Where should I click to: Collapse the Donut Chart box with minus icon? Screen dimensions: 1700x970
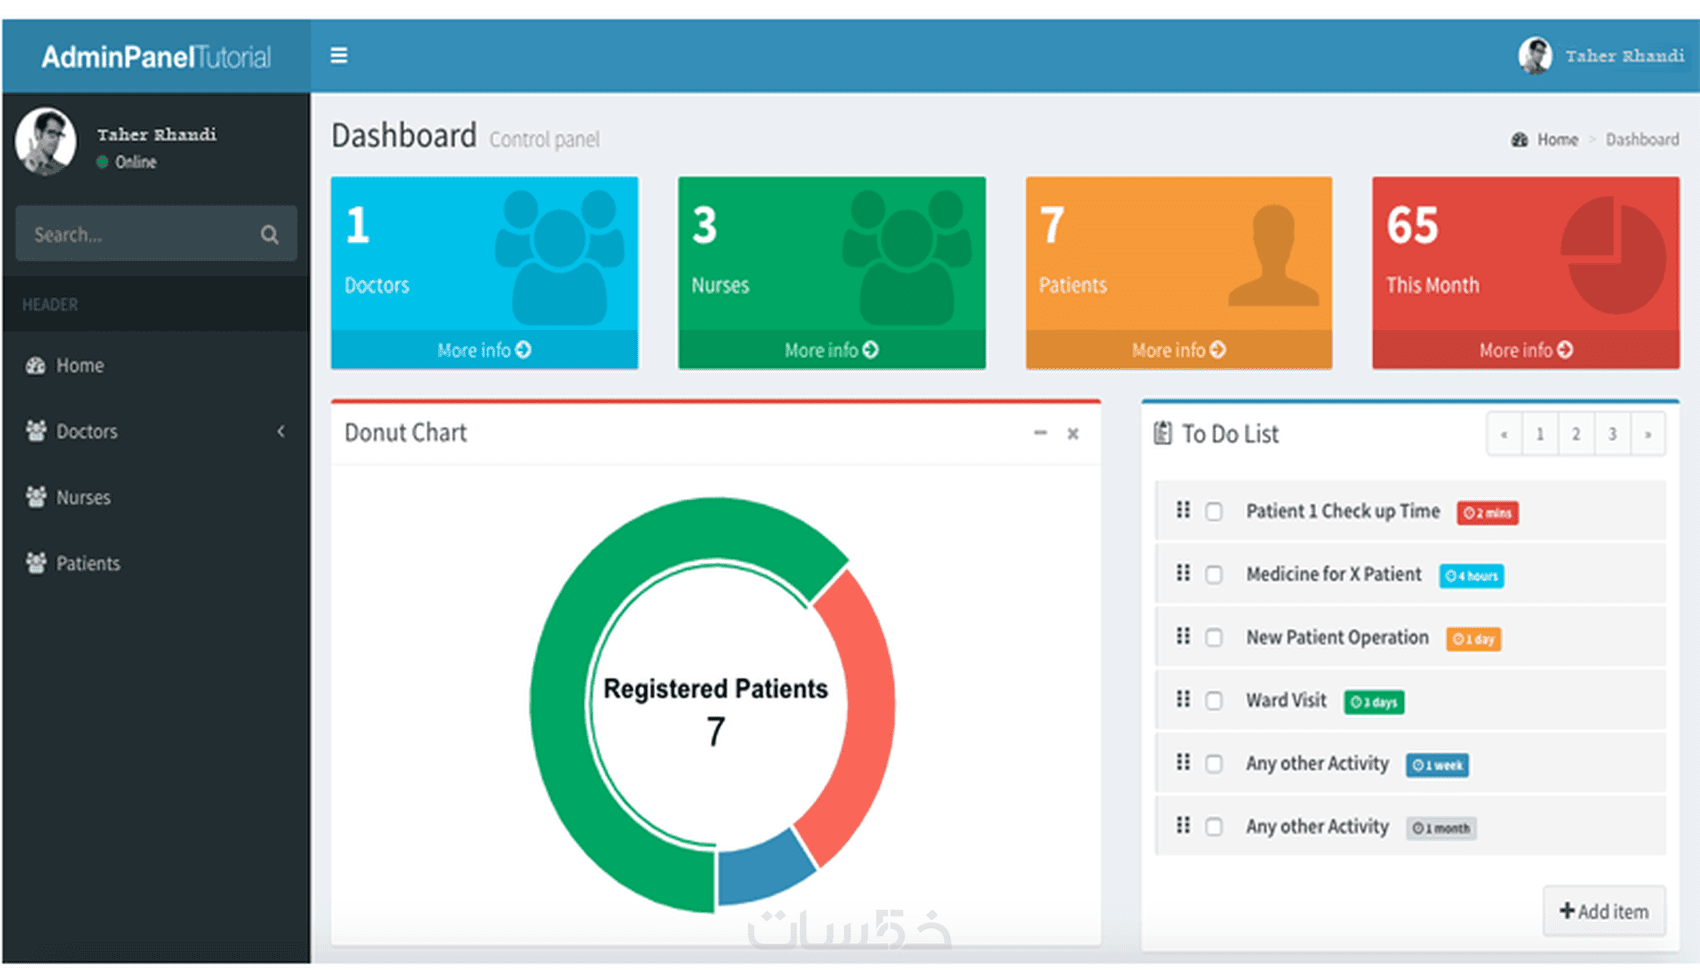pyautogui.click(x=1040, y=433)
